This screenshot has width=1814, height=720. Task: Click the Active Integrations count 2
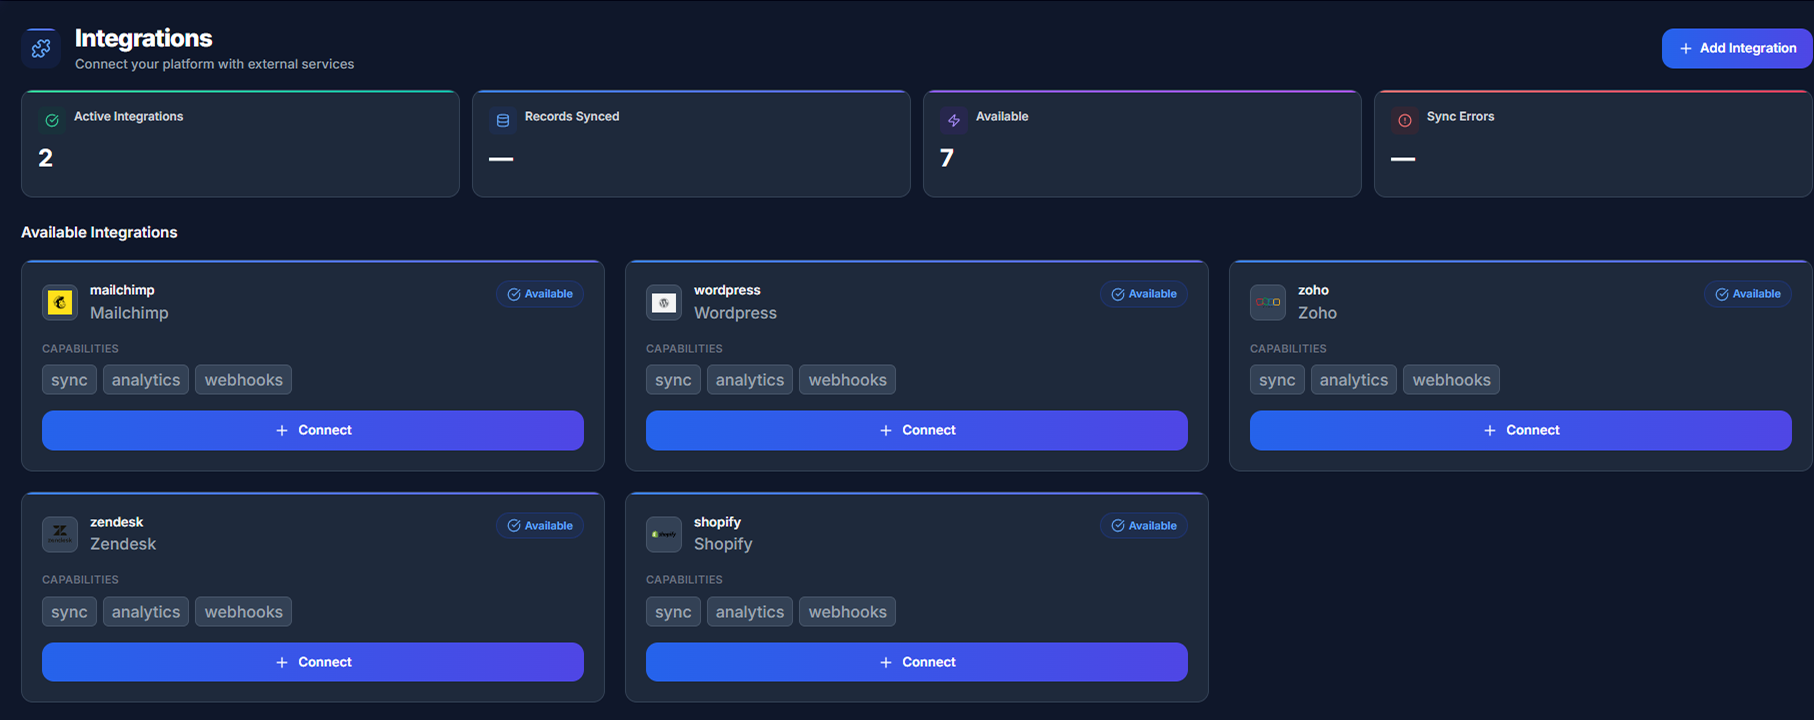pos(46,158)
